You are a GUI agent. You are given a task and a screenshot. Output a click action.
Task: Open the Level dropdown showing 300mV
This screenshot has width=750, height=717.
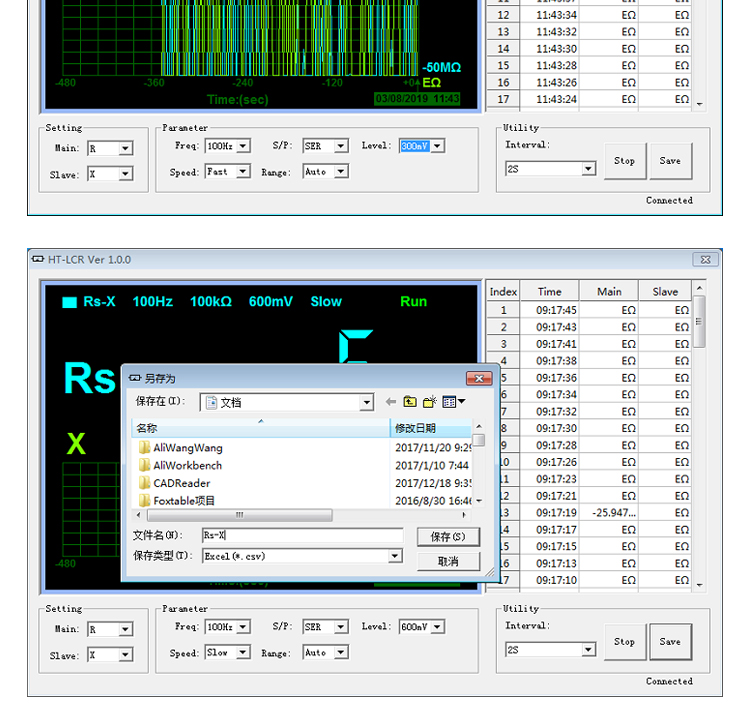click(437, 146)
